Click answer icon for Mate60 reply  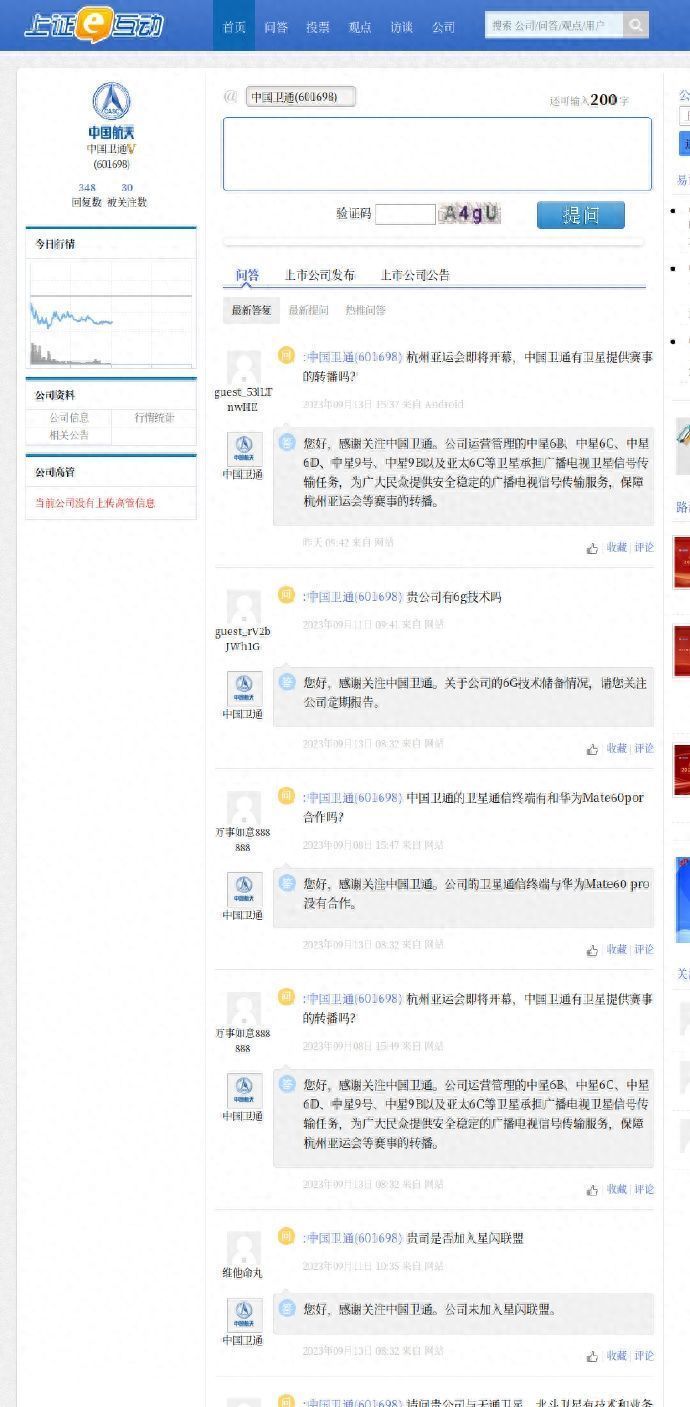coord(287,883)
